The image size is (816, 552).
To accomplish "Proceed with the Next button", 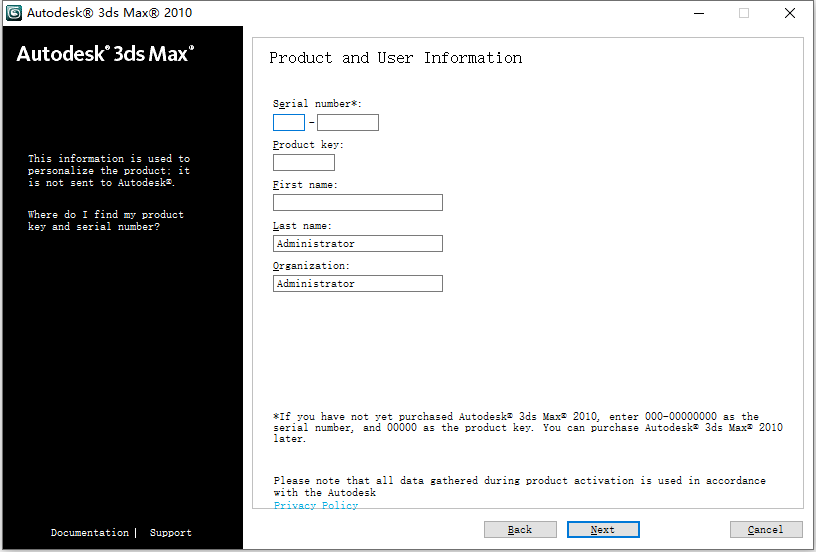I will tap(603, 530).
